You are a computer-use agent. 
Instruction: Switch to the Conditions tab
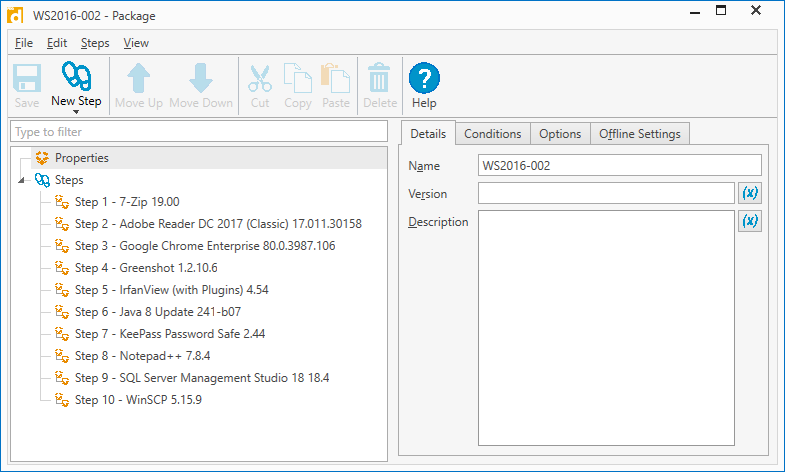point(493,134)
